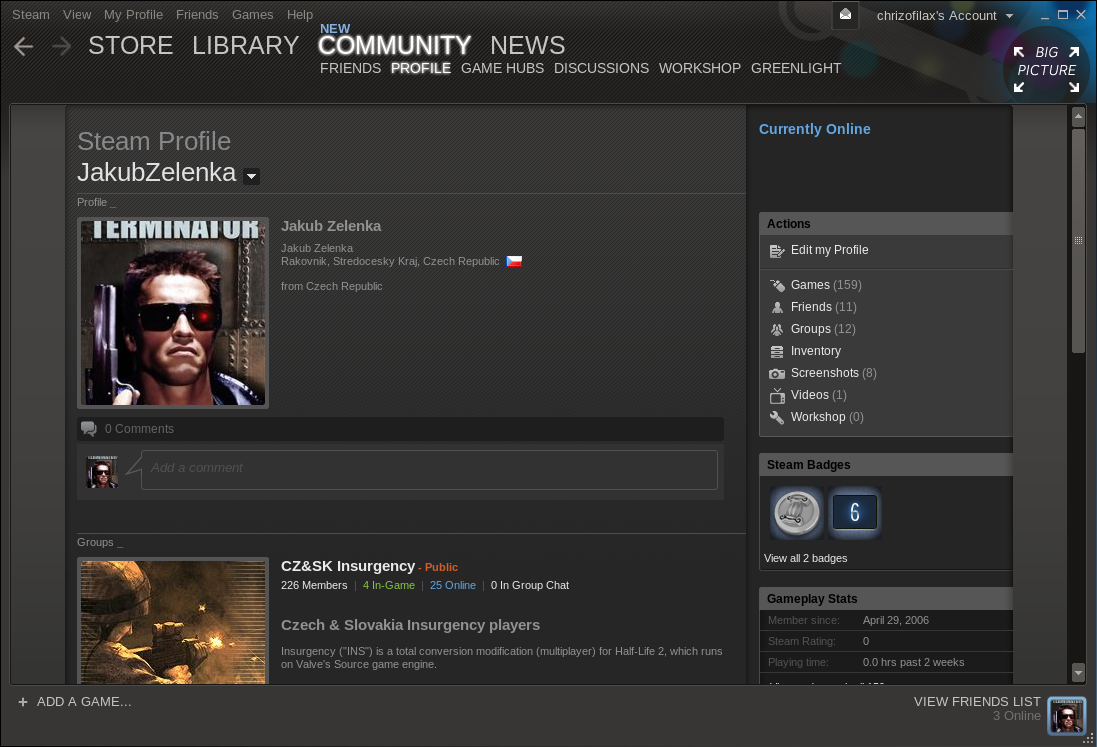Open the Help menu

click(299, 15)
